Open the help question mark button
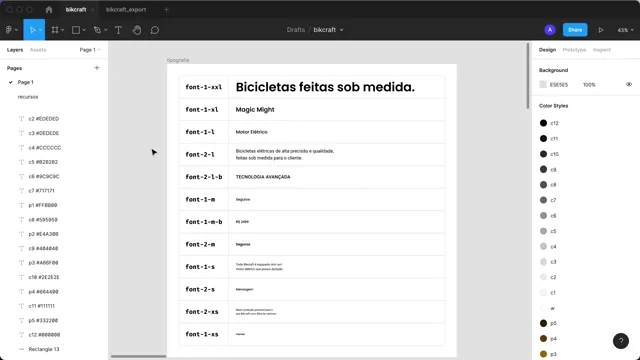 pos(621,341)
